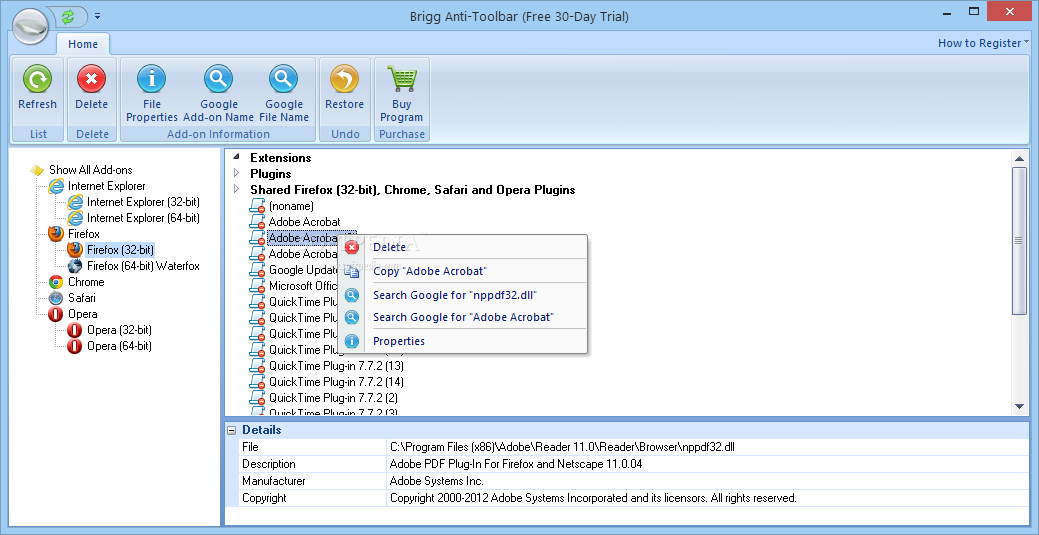The height and width of the screenshot is (535, 1039).
Task: Select Show All Add-ons tree node
Action: pyautogui.click(x=91, y=170)
